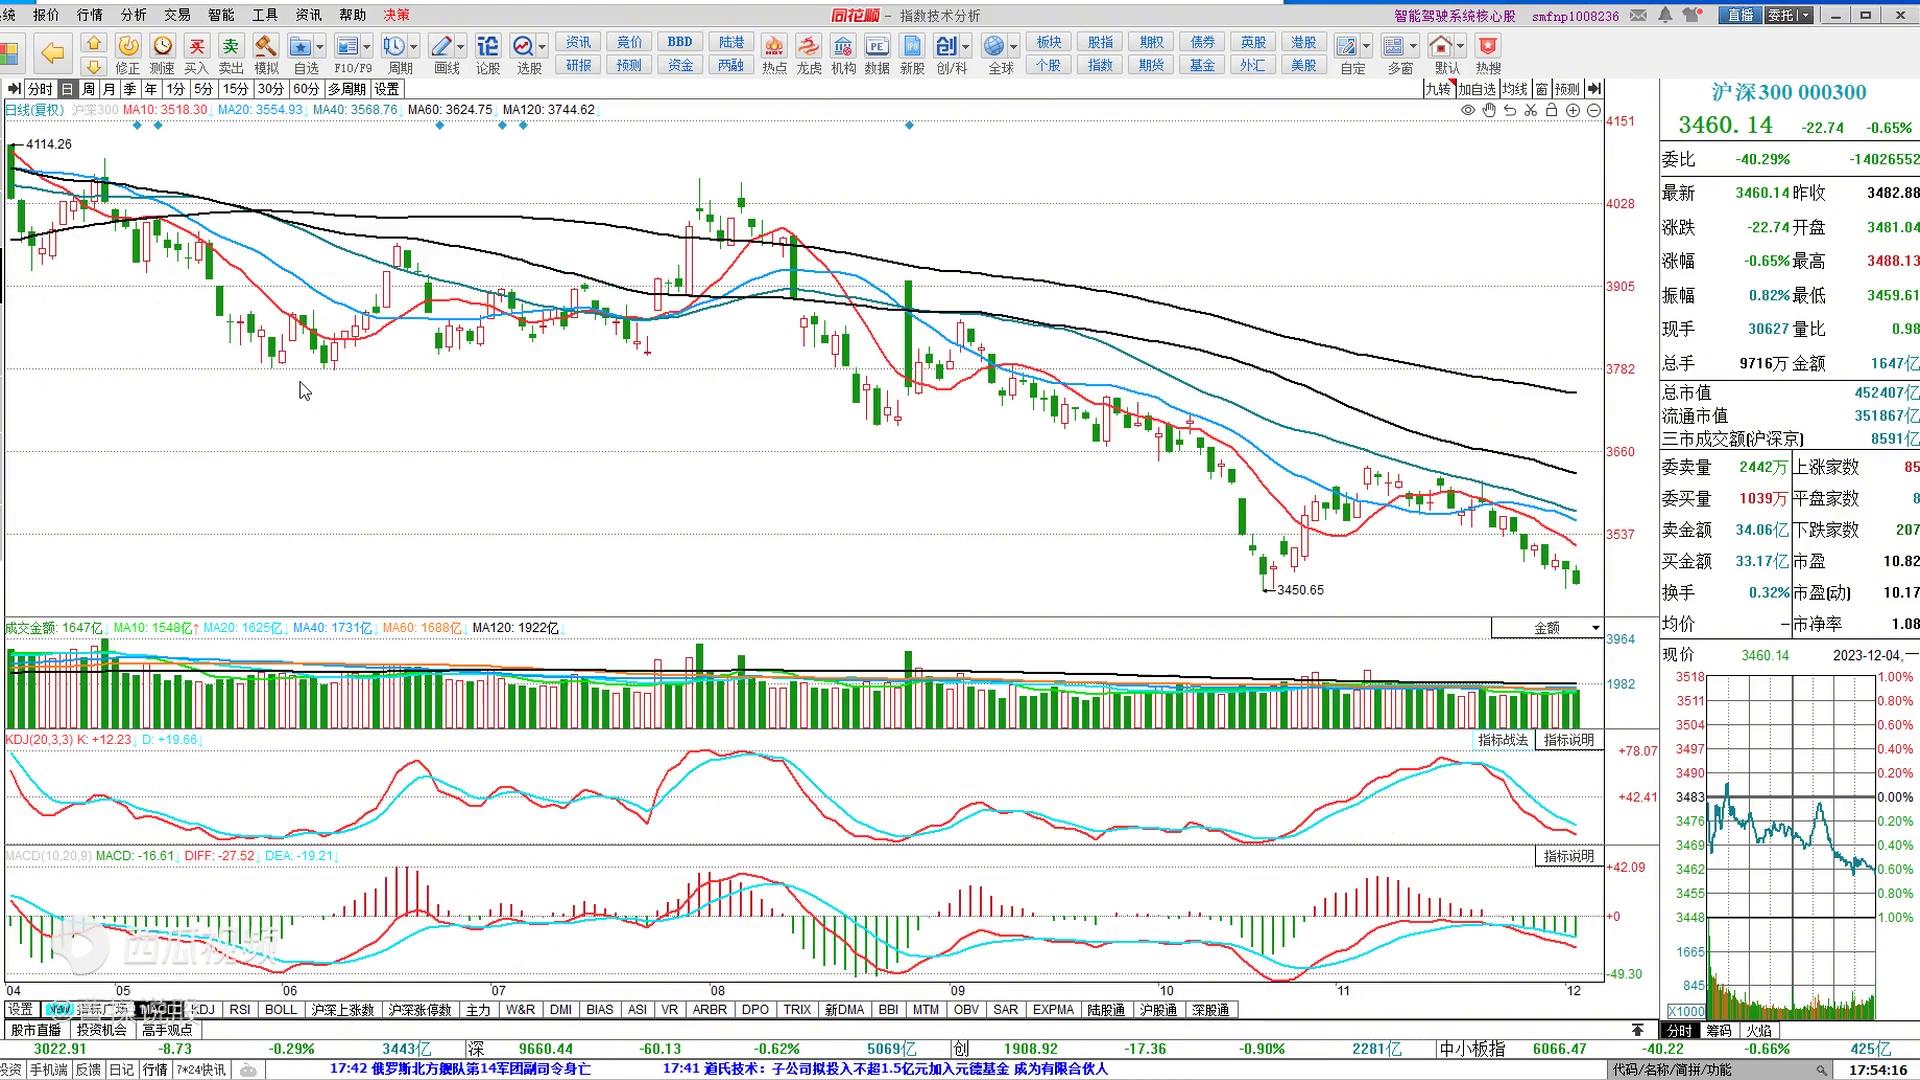Expand the 全球 global markets dropdown arrow
This screenshot has height=1080, width=1920.
(x=1014, y=47)
